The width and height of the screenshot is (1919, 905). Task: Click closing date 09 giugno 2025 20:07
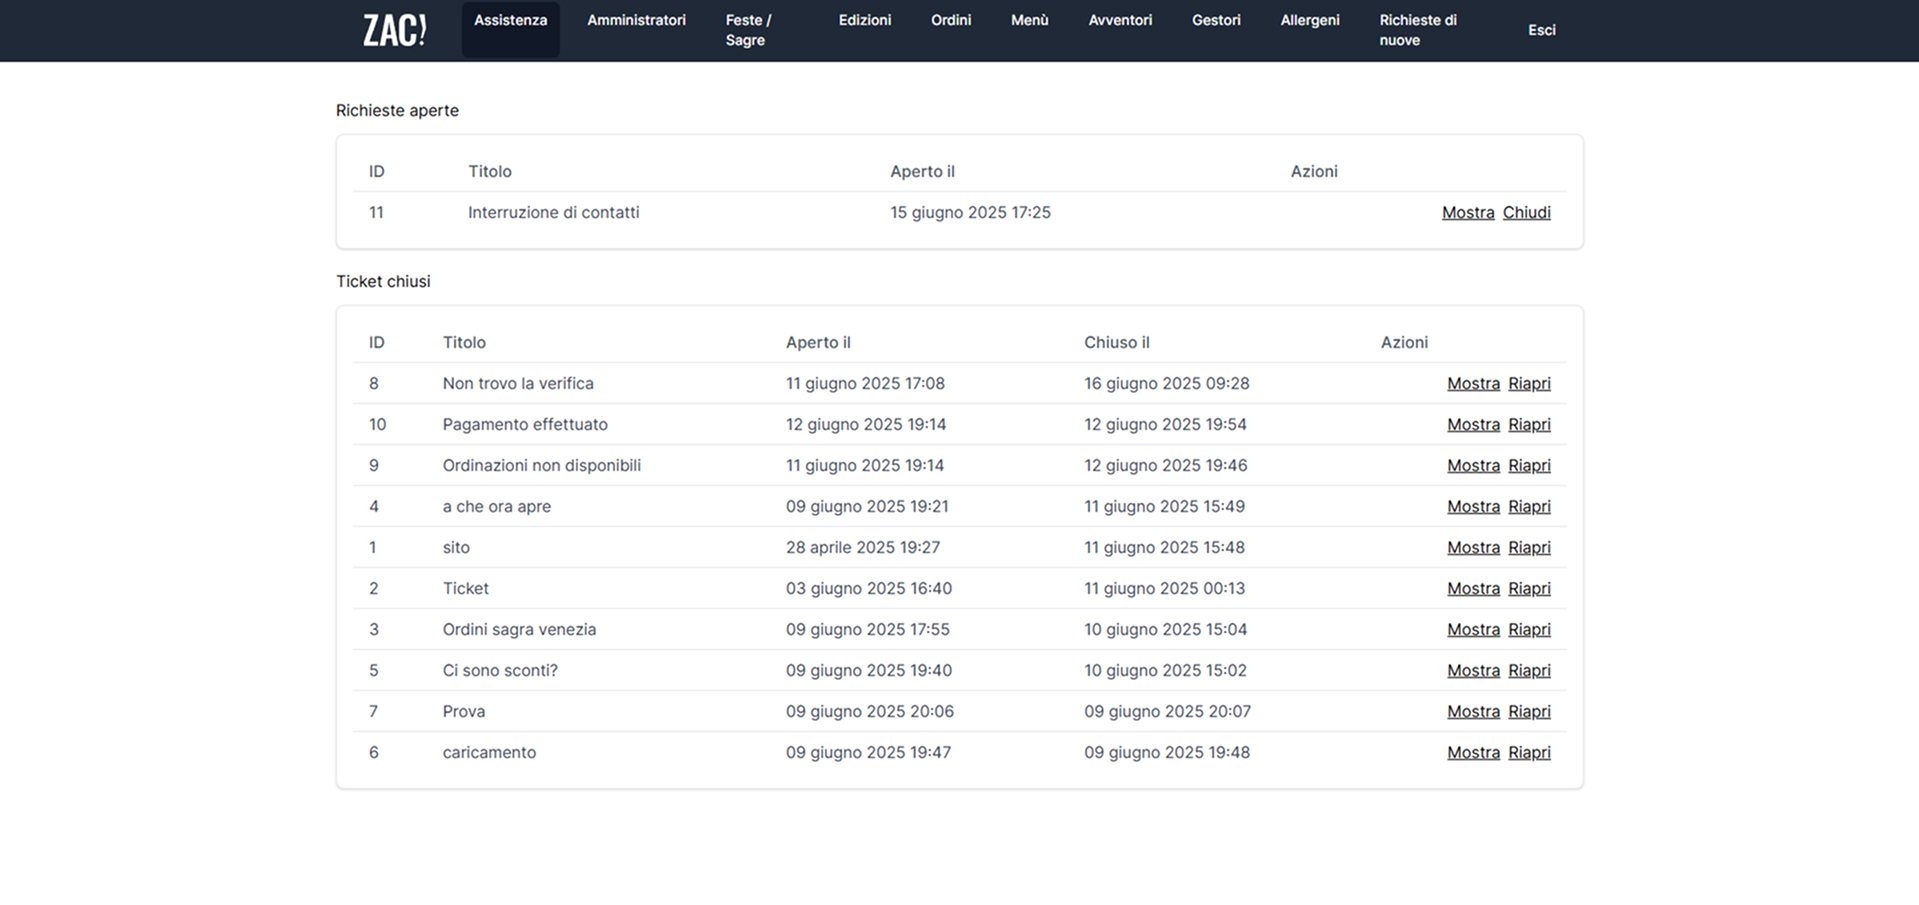(1167, 711)
